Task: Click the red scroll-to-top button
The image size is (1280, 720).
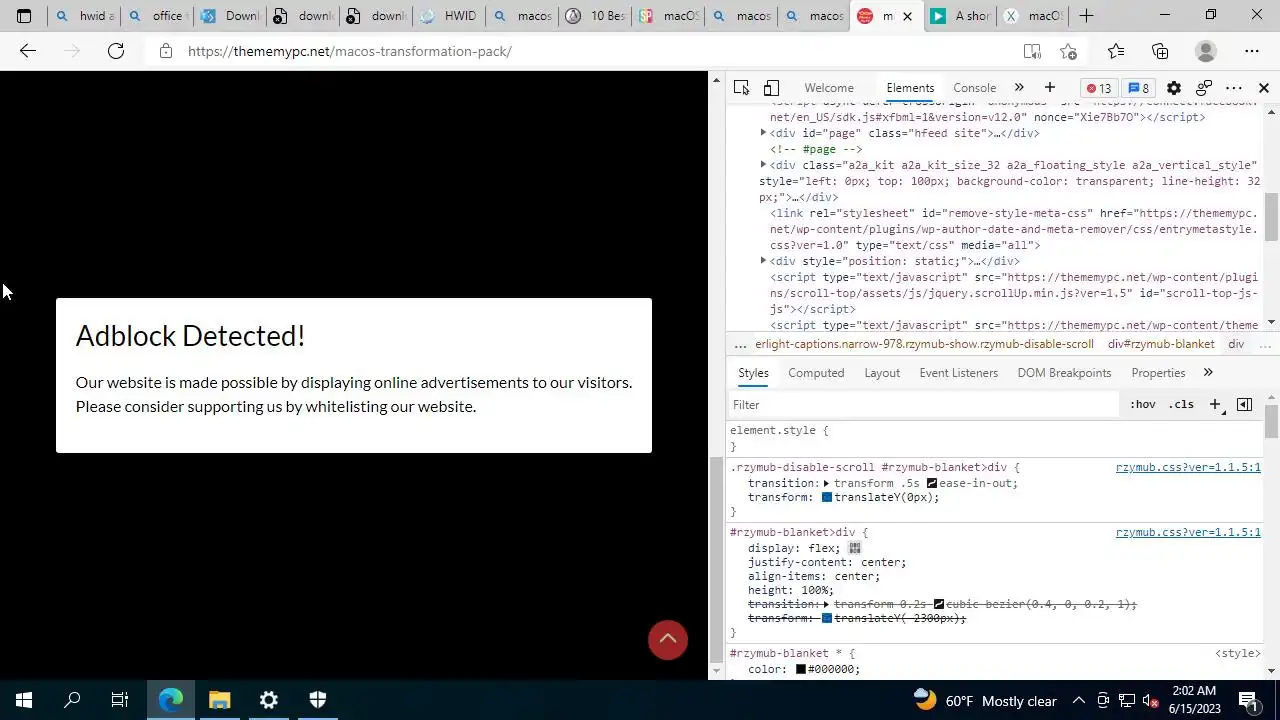Action: click(668, 639)
